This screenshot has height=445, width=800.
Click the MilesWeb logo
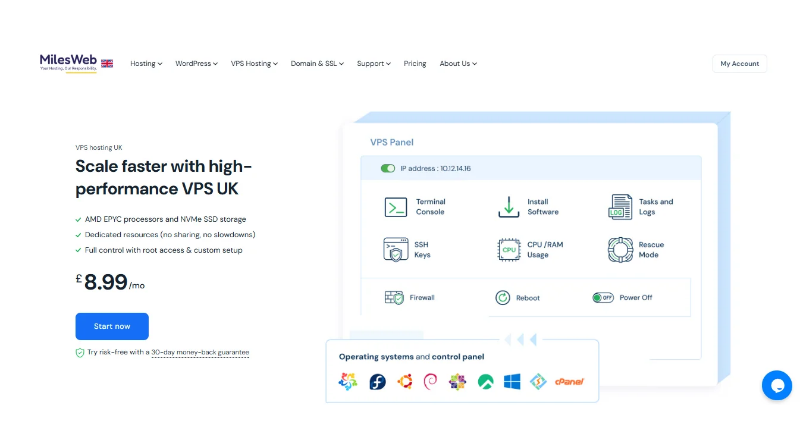(68, 63)
